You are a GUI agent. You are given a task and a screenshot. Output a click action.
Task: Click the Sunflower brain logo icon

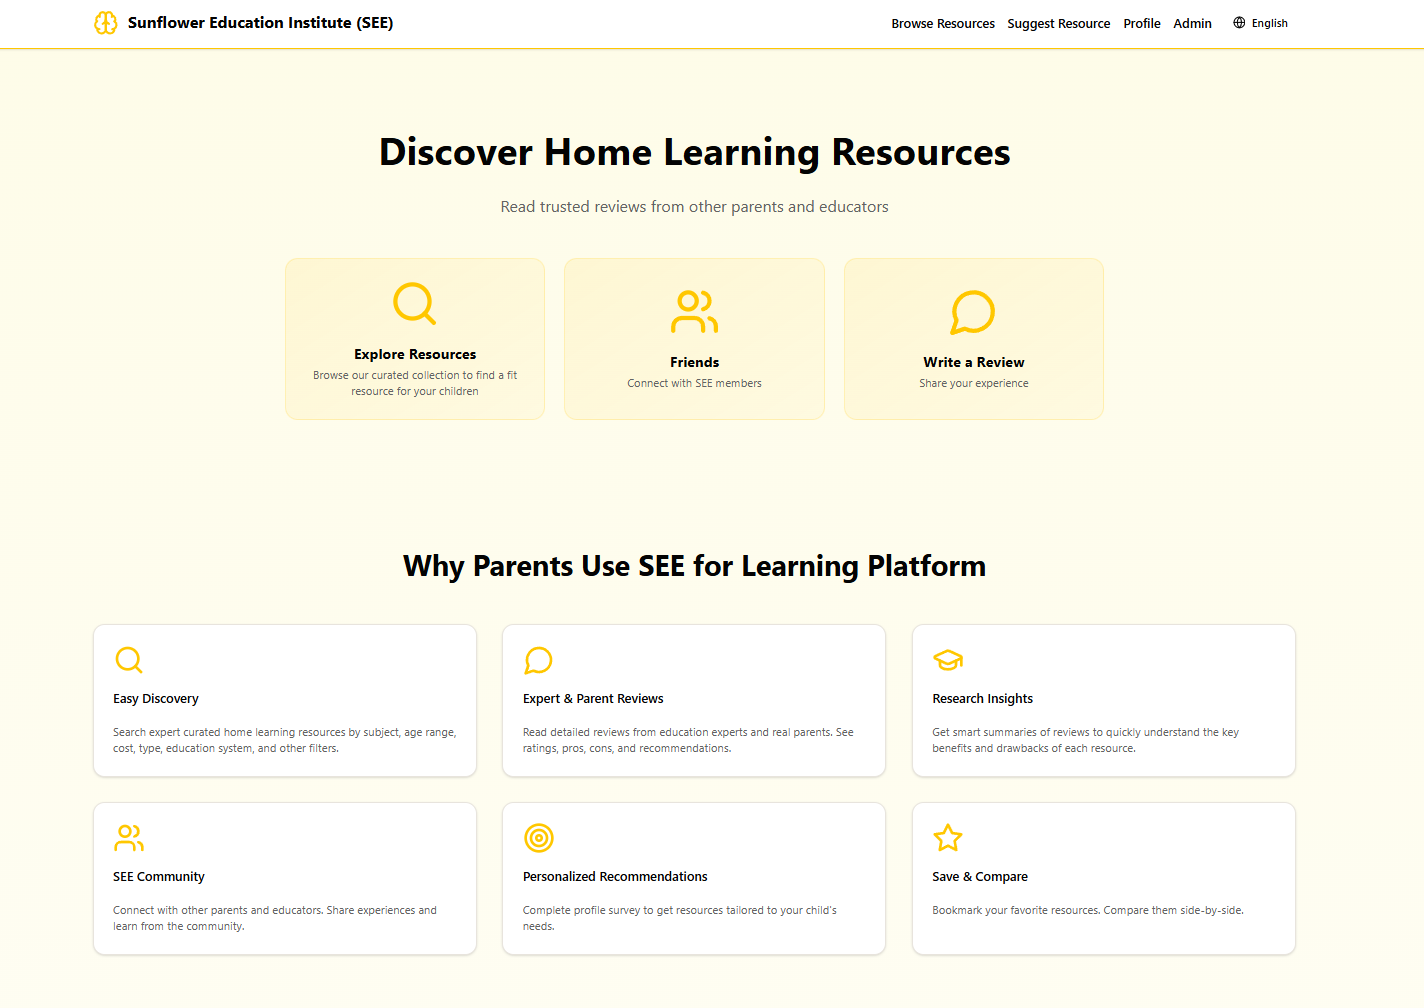pos(106,23)
